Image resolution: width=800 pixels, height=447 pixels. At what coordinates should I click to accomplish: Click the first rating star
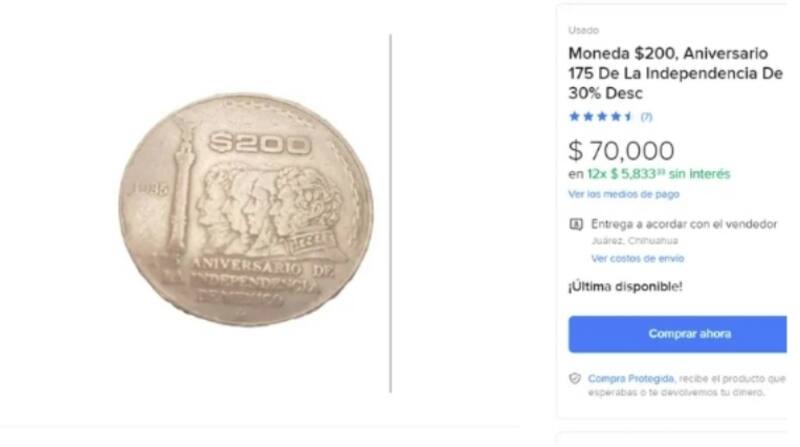coord(574,117)
